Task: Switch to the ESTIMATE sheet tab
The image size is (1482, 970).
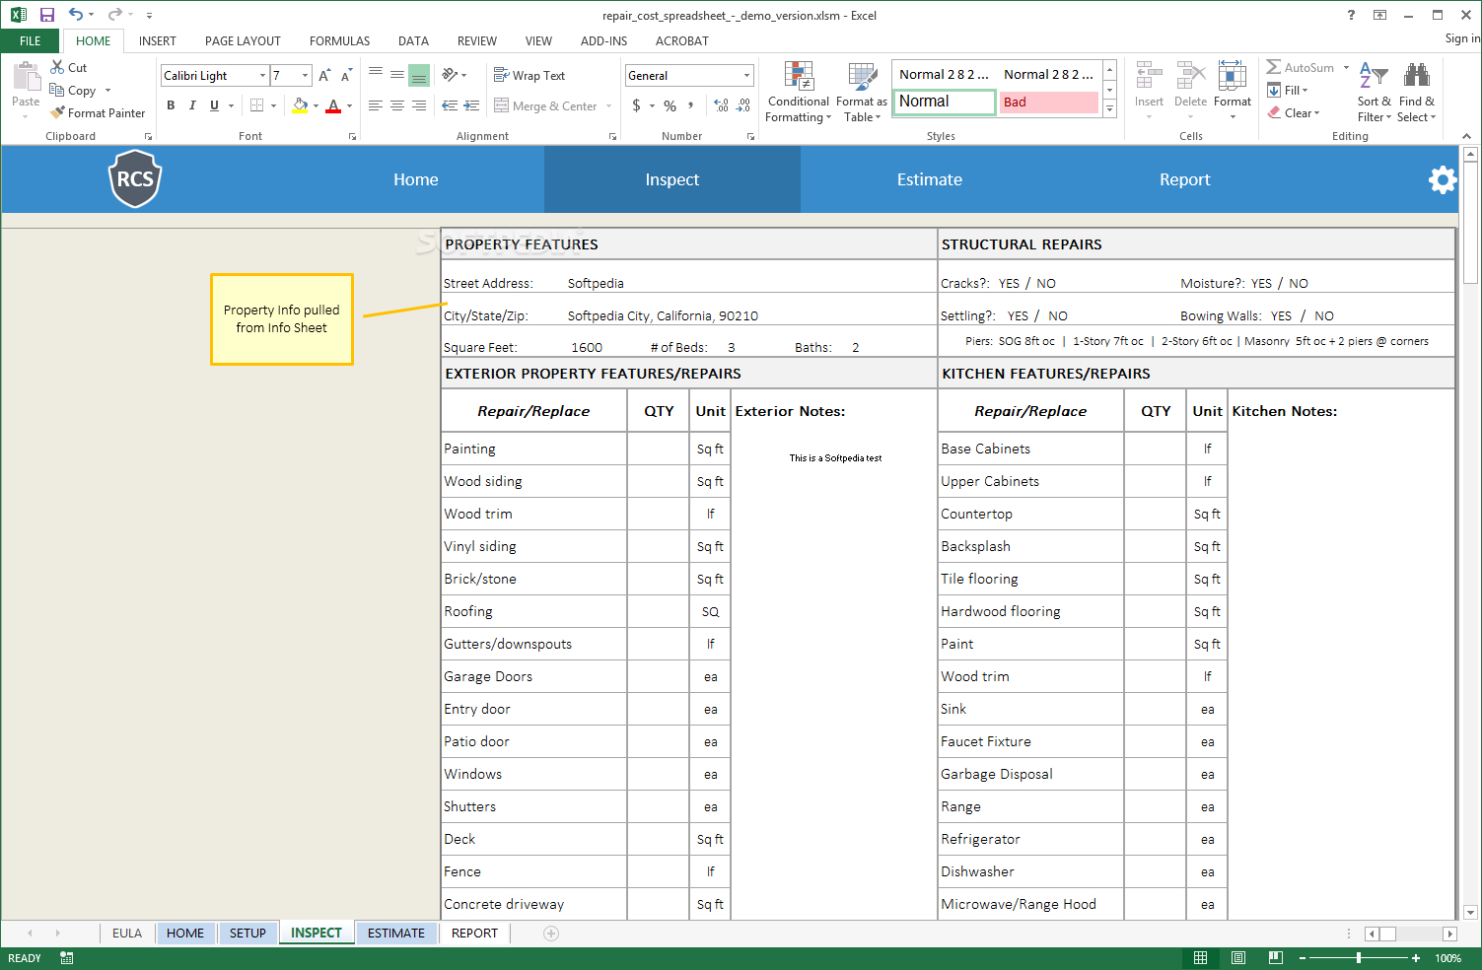Action: 396,932
